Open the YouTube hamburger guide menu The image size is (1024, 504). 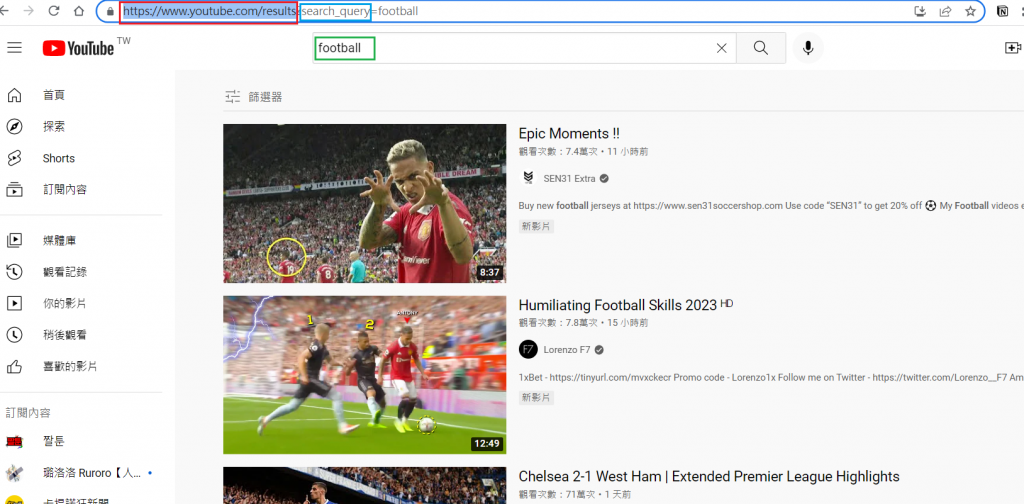click(x=14, y=48)
